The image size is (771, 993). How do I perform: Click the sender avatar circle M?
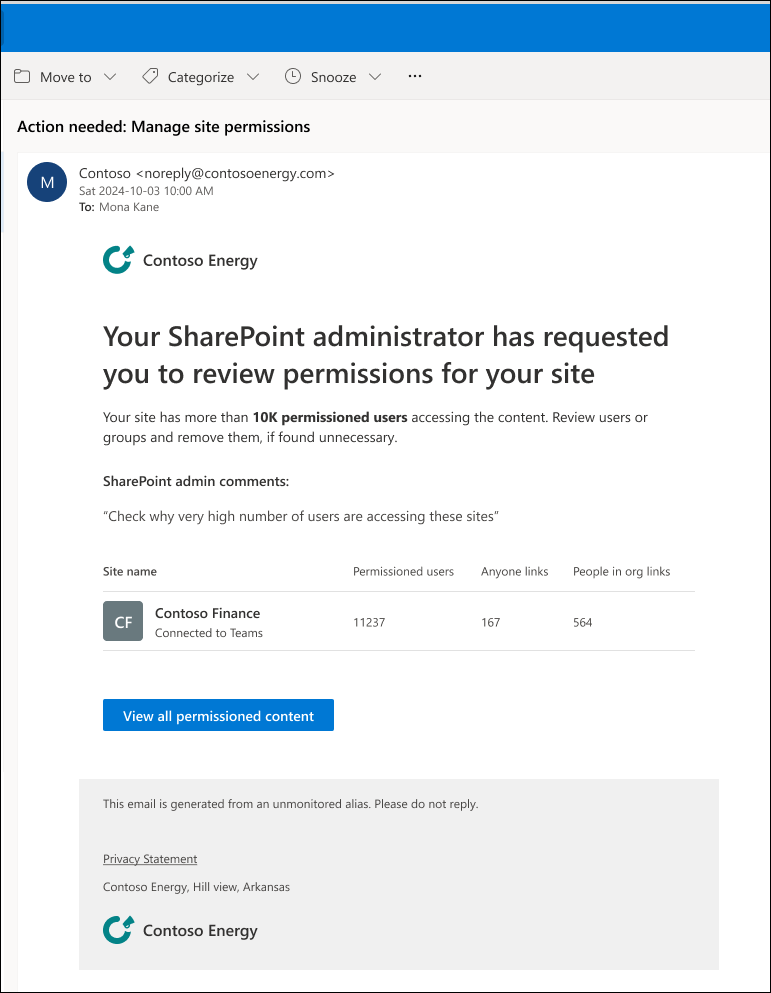coord(47,181)
